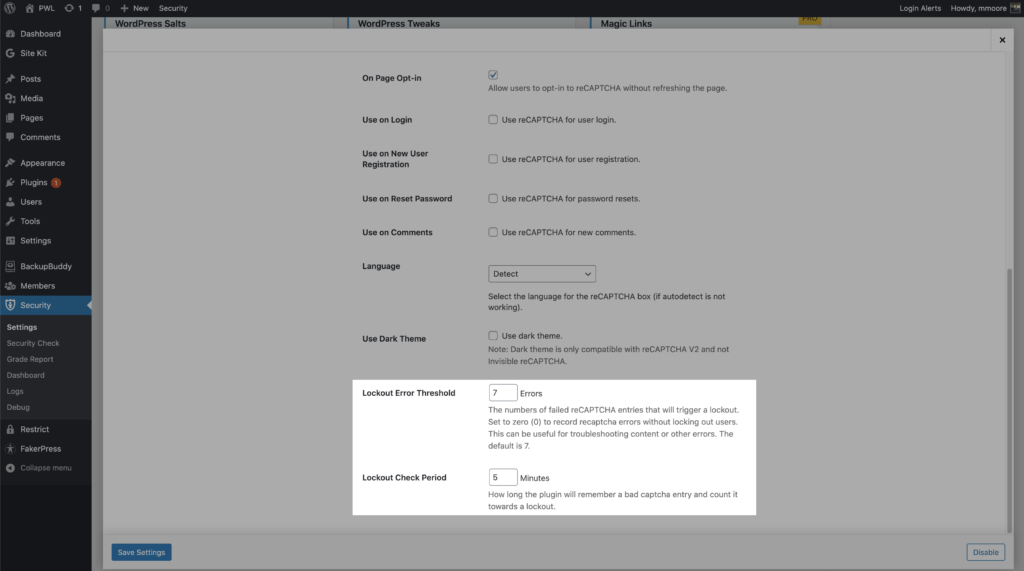Click the Site Kit Google icon

pos(10,53)
